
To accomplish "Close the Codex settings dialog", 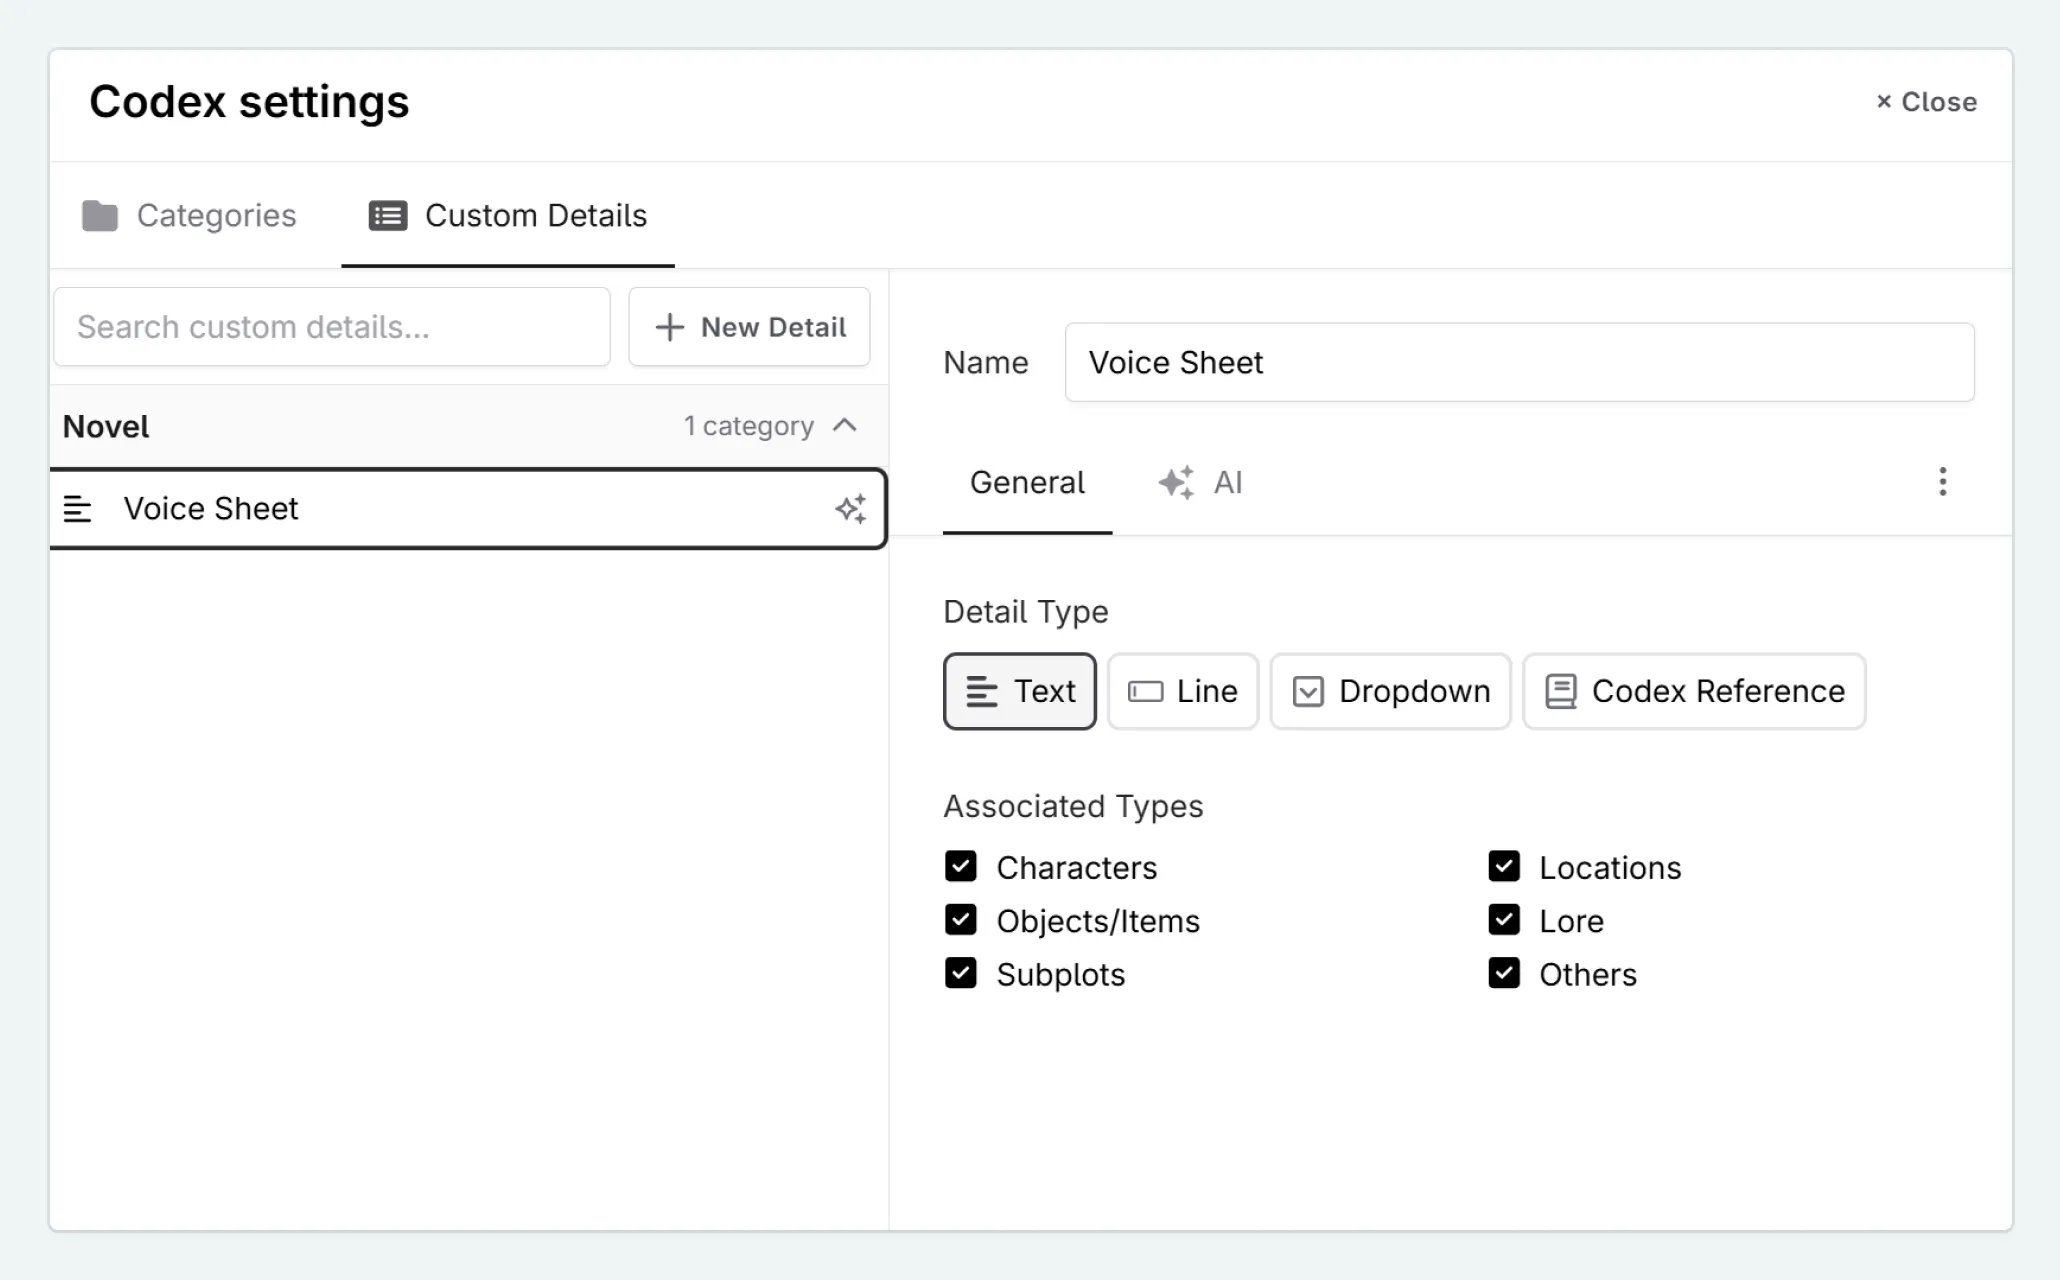I will (1924, 101).
